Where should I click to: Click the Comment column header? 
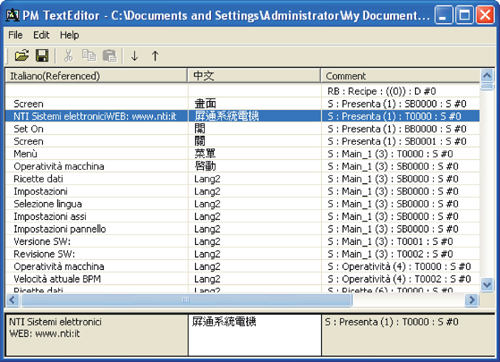click(x=401, y=76)
